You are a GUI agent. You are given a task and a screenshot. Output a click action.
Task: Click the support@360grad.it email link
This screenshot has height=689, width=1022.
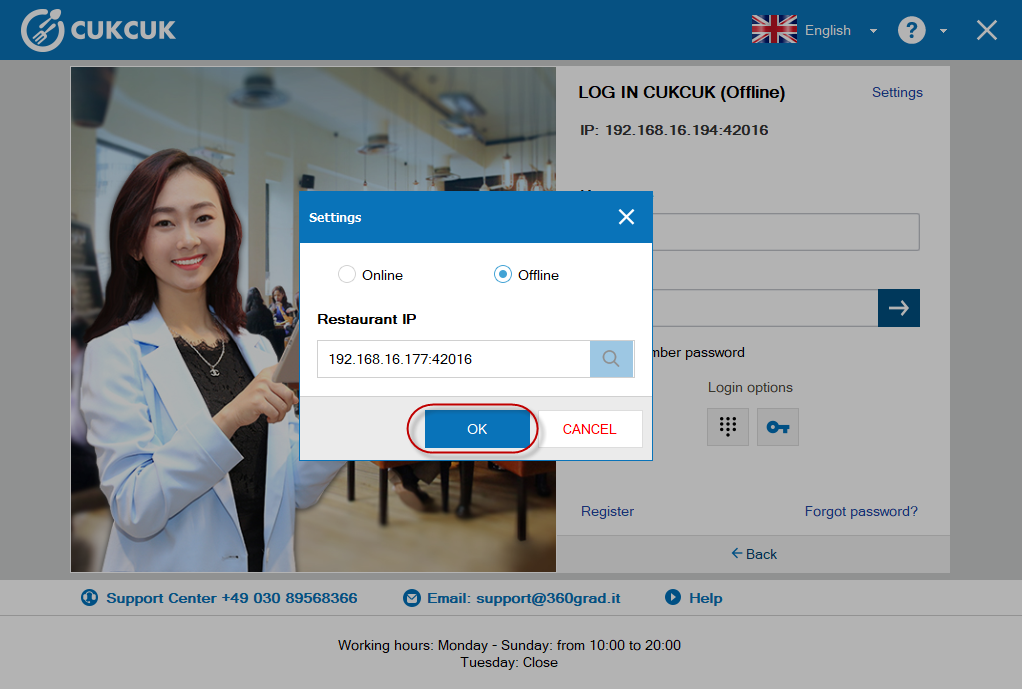point(548,598)
